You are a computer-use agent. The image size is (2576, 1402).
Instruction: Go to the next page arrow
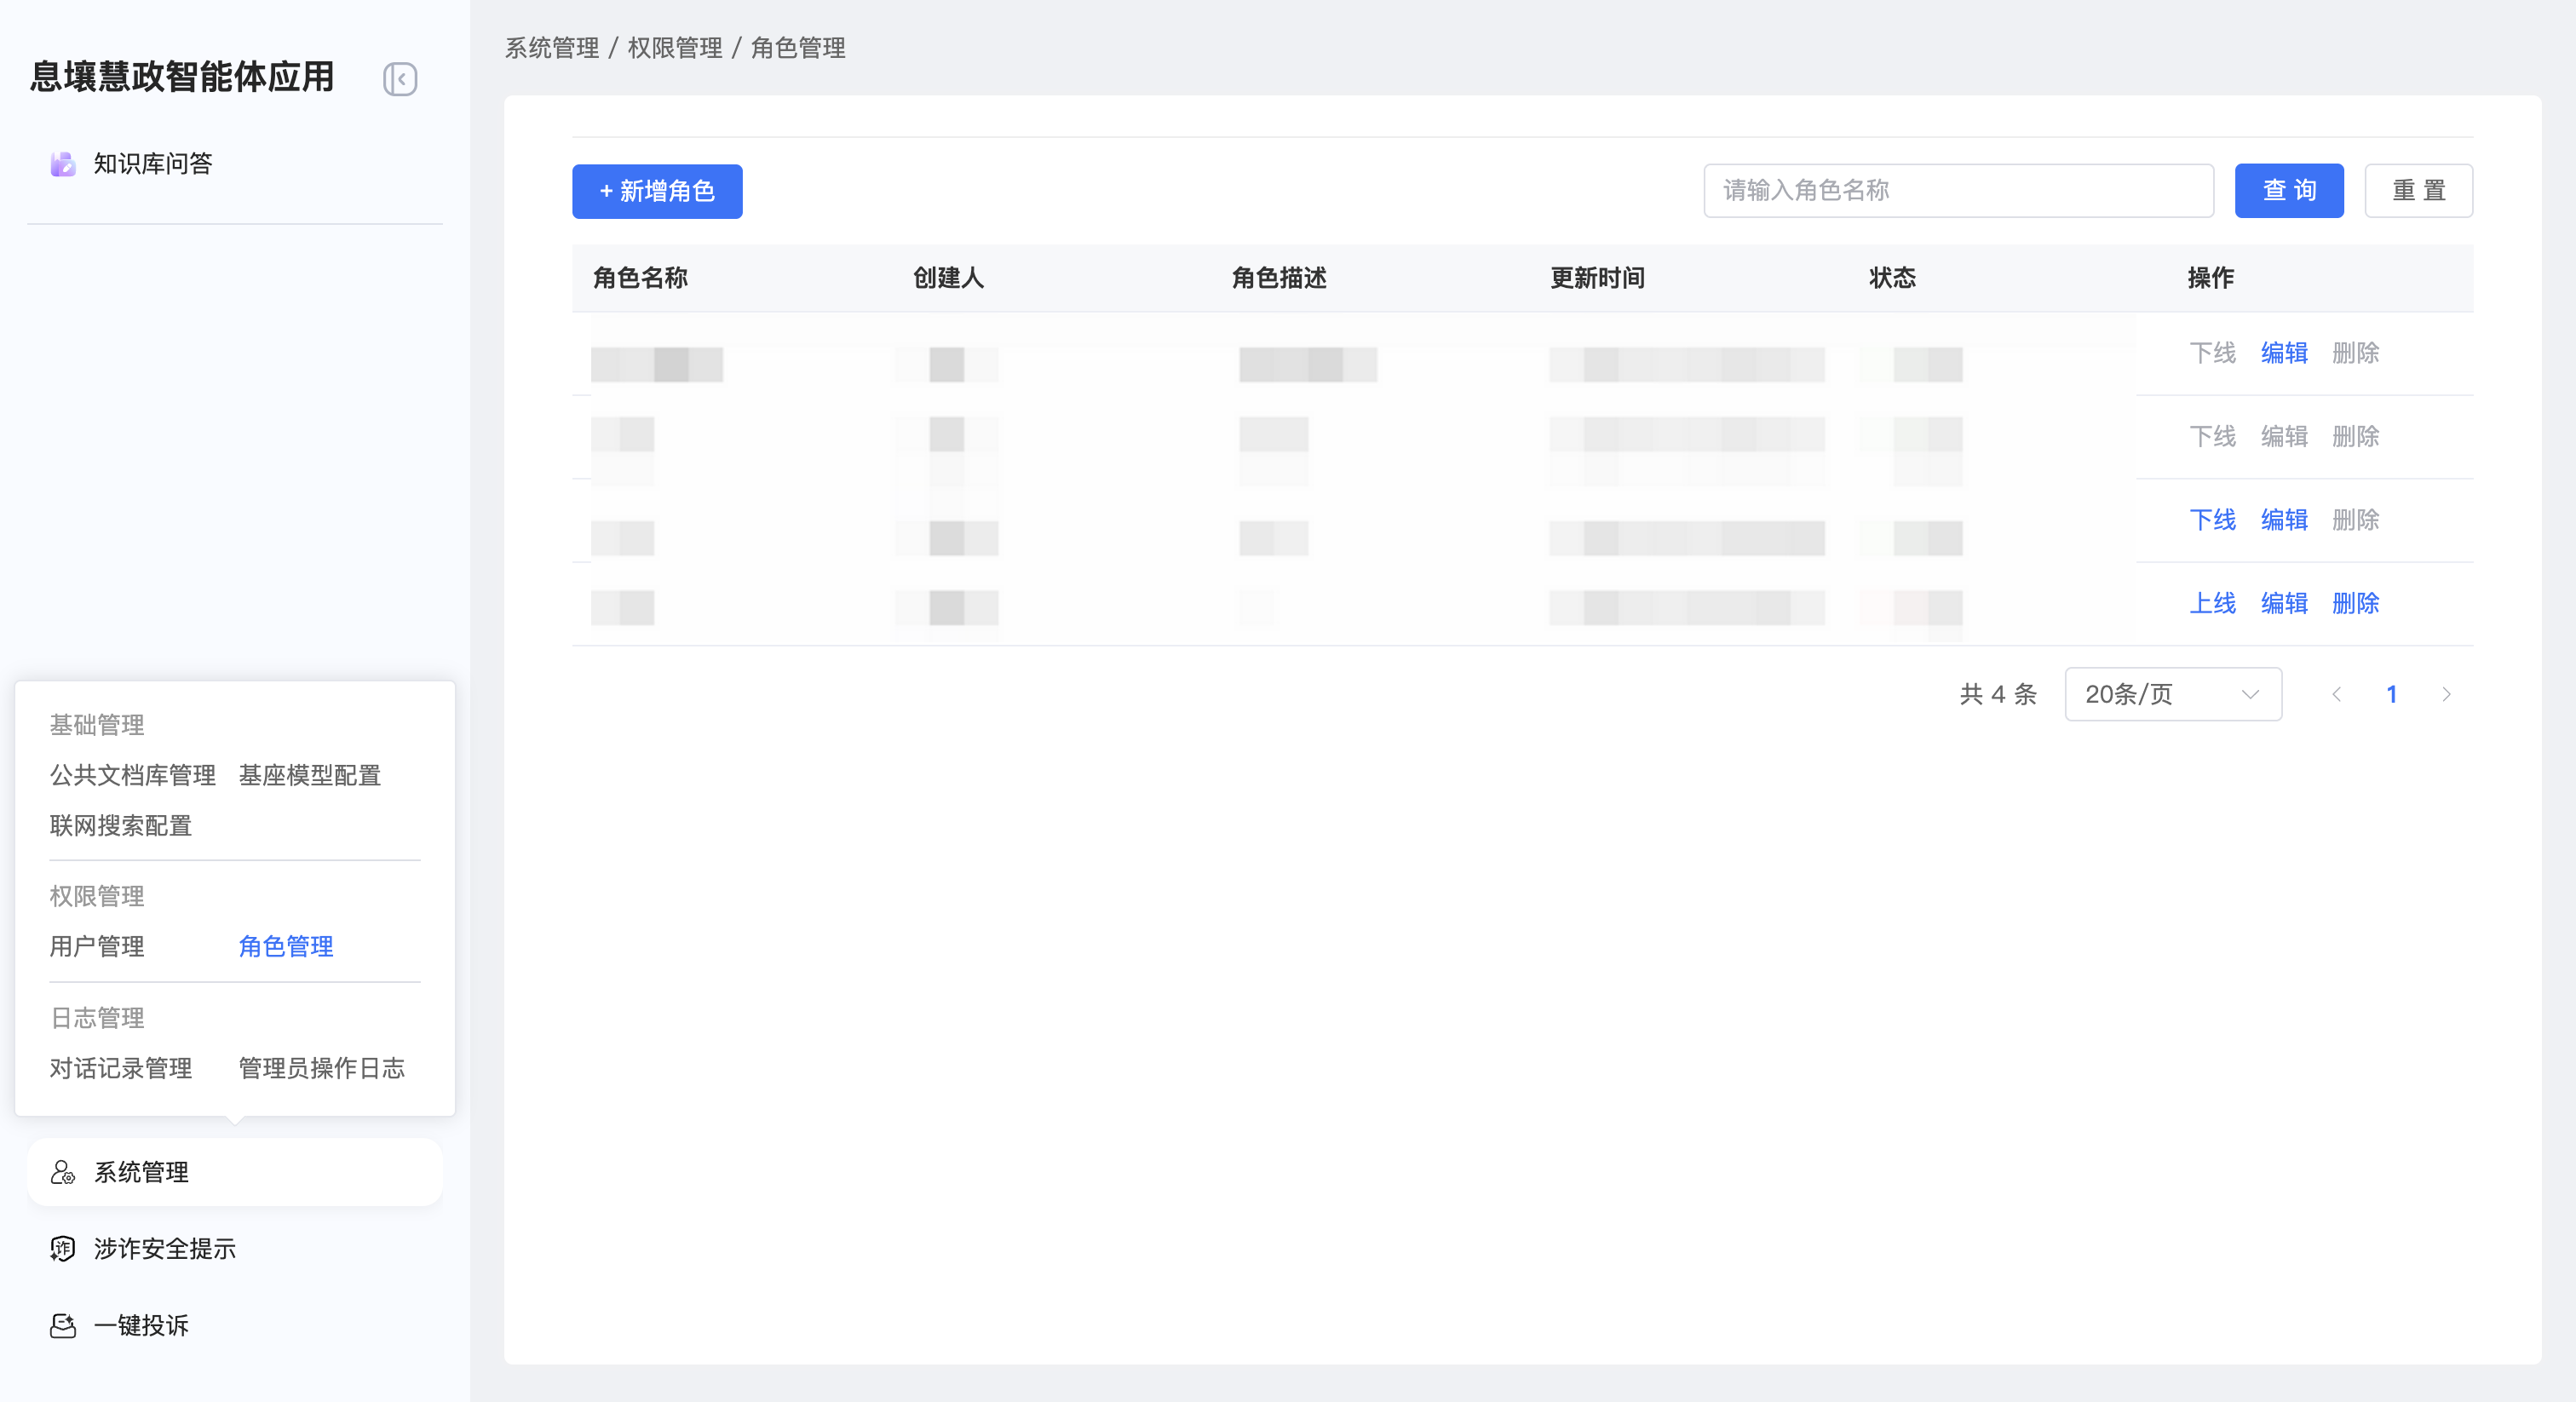(x=2446, y=694)
